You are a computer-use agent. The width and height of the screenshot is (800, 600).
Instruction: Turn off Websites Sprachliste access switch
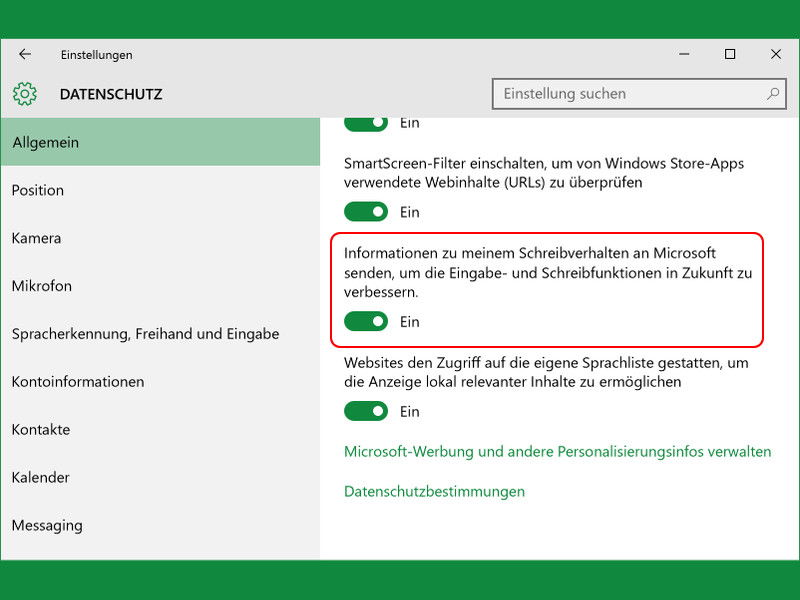[x=366, y=411]
